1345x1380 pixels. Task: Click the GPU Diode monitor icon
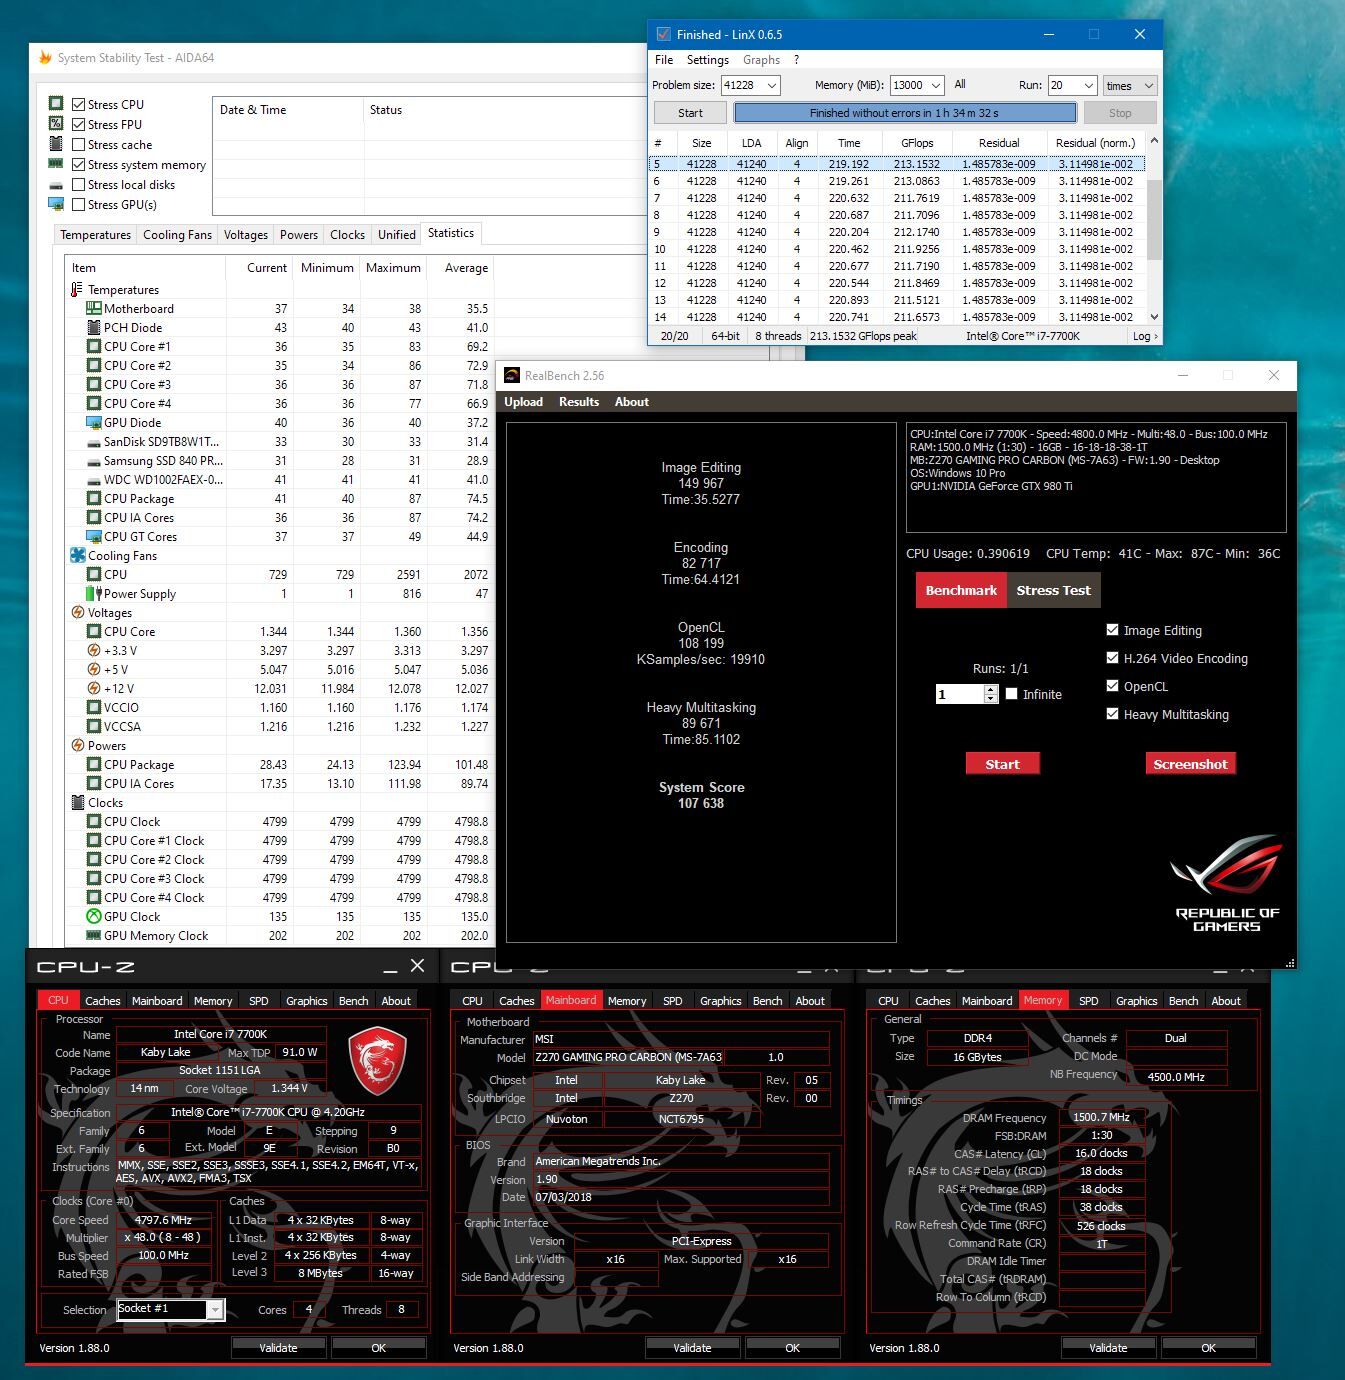pyautogui.click(x=93, y=423)
